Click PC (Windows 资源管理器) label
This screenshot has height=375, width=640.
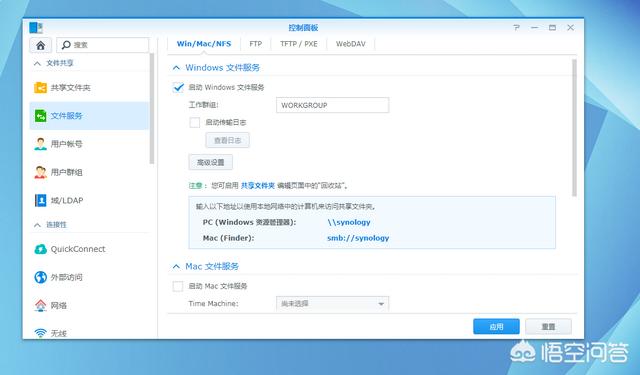point(249,222)
